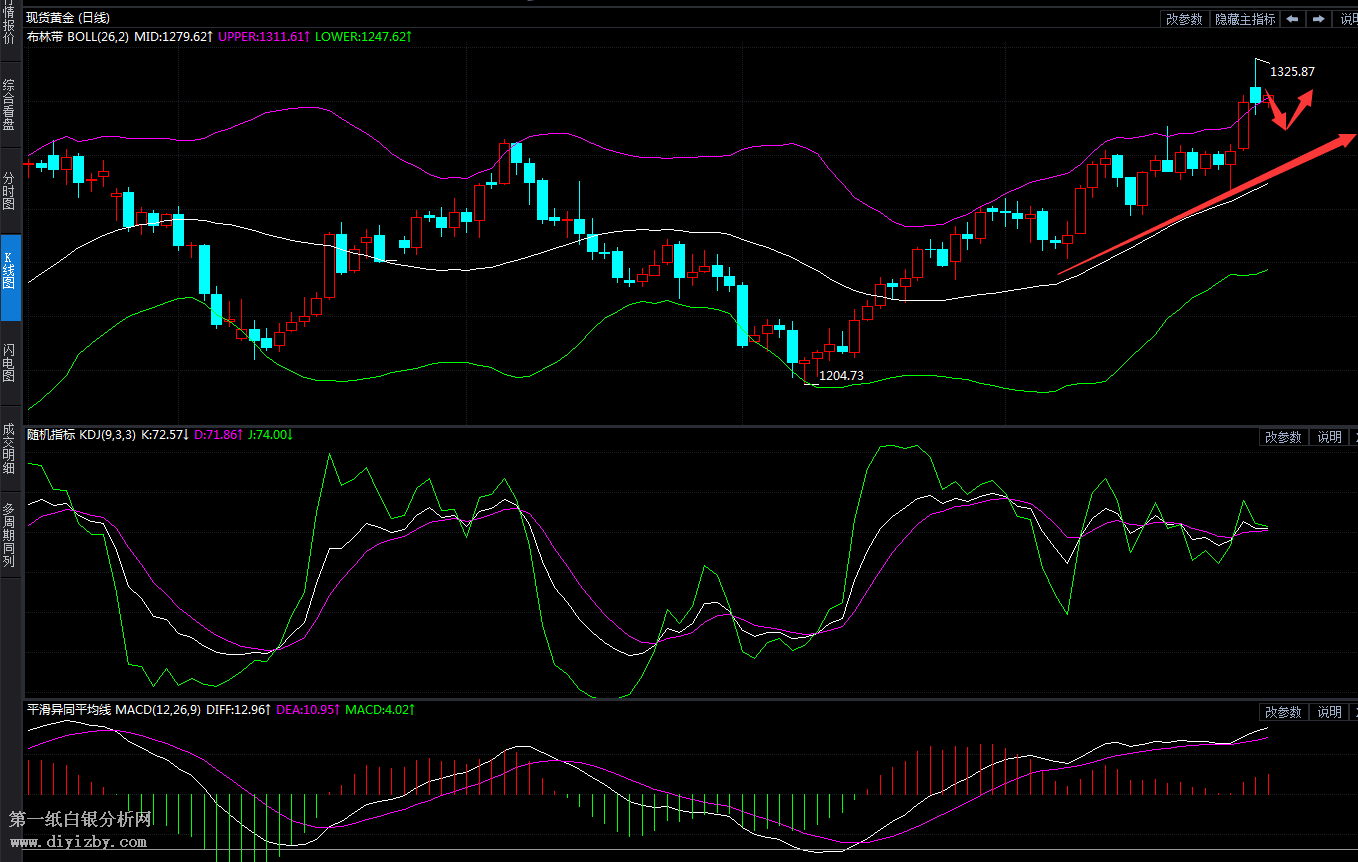Click the 1204.73 low price label
The width and height of the screenshot is (1358, 862).
[x=841, y=376]
